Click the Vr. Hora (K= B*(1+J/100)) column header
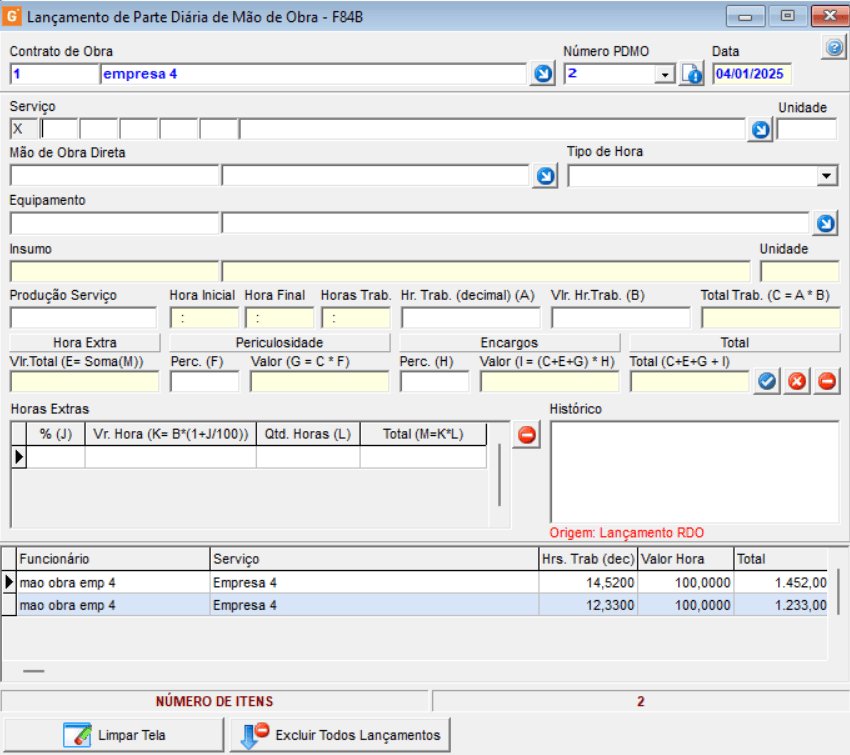The height and width of the screenshot is (755, 850). (x=171, y=434)
